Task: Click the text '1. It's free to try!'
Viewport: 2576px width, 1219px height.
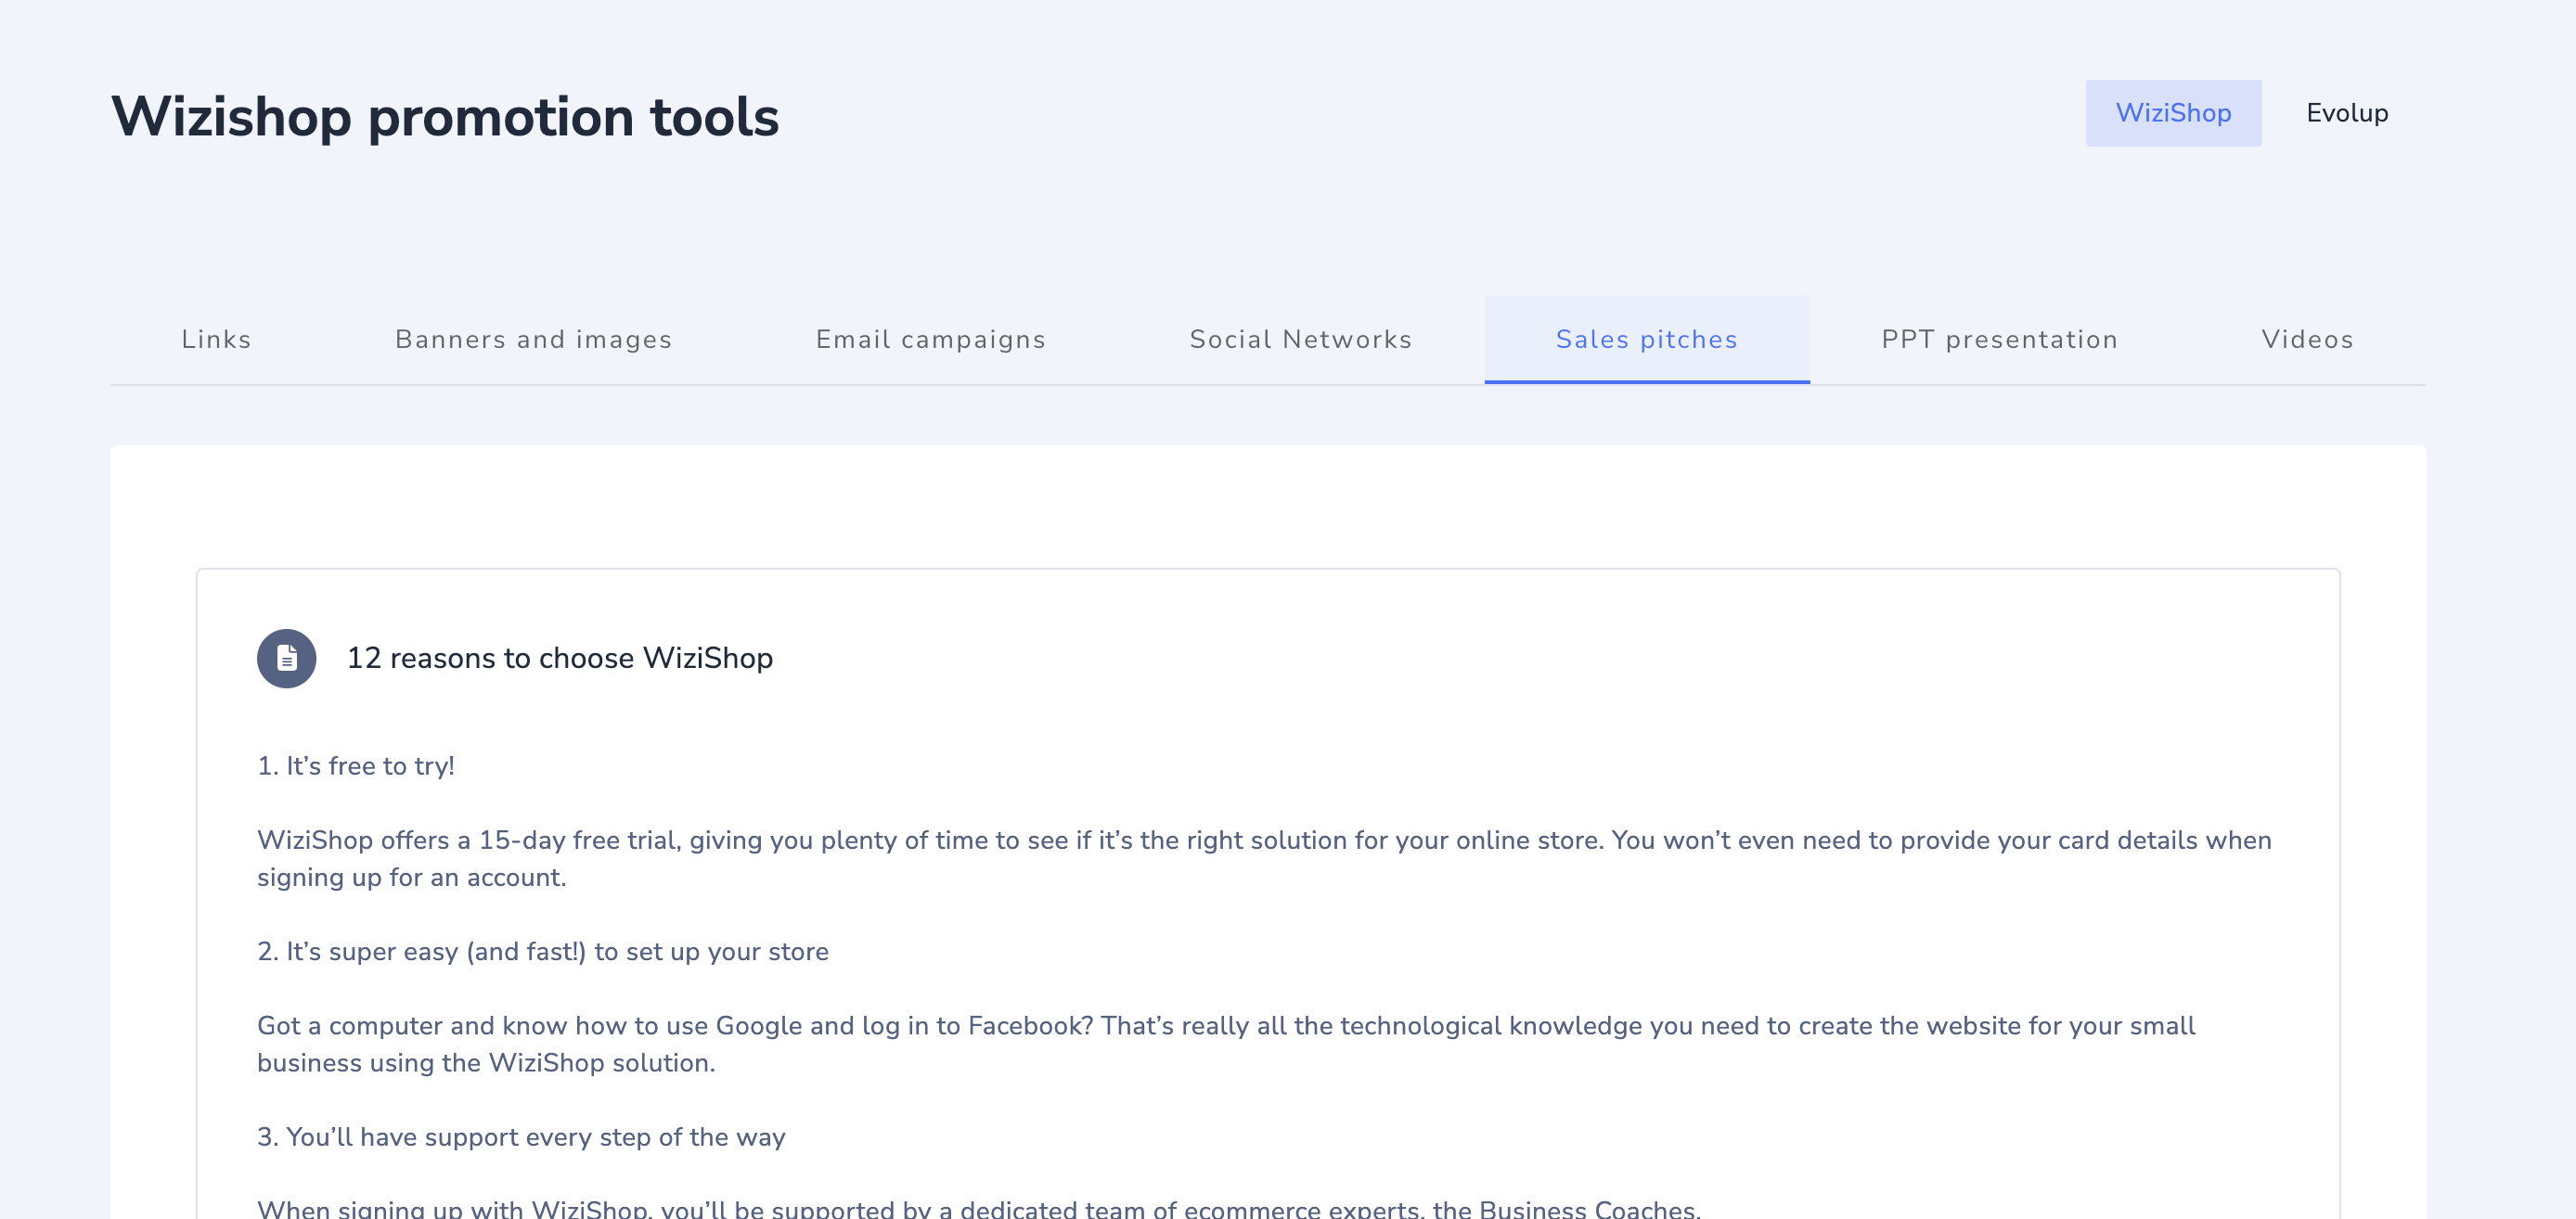Action: point(356,766)
